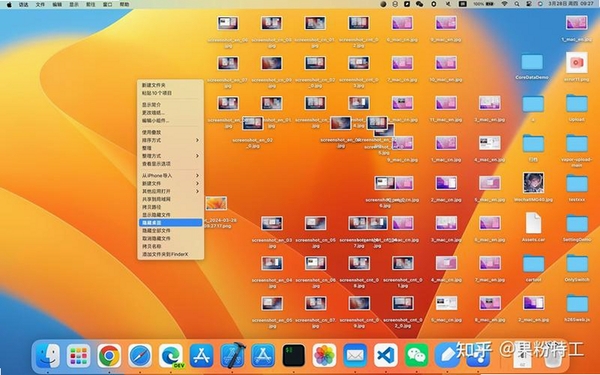Expand 排序方式 submenu
Image resolution: width=600 pixels, height=375 pixels.
point(171,140)
